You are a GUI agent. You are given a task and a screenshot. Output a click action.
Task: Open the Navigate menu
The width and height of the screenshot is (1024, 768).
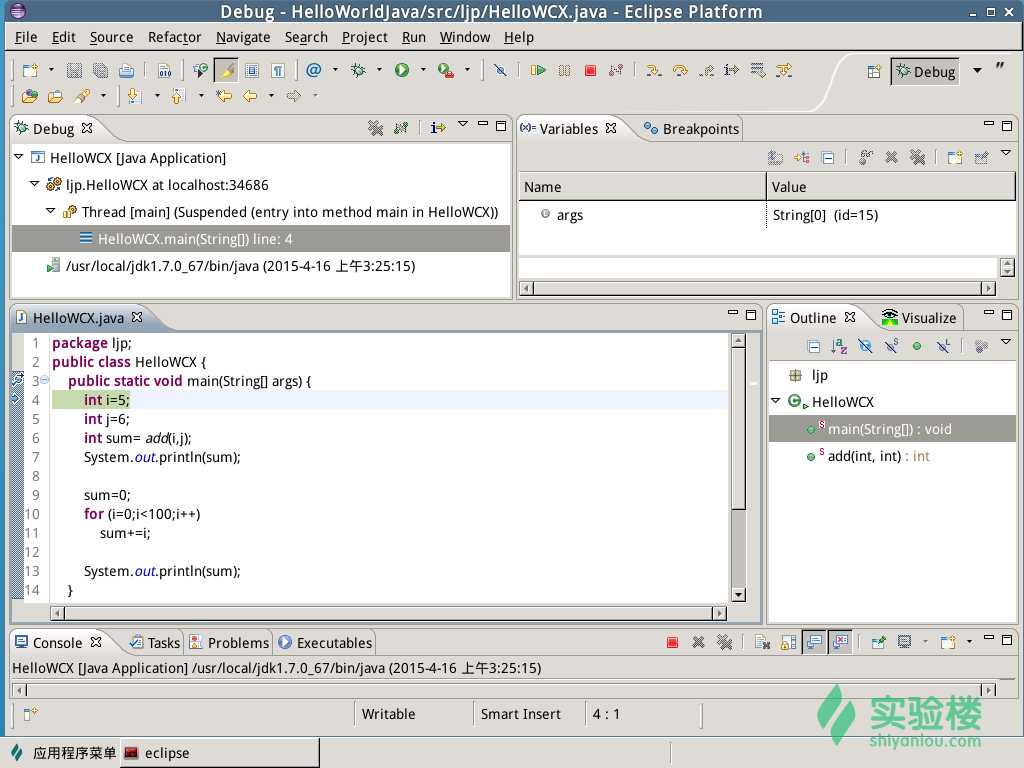point(243,37)
